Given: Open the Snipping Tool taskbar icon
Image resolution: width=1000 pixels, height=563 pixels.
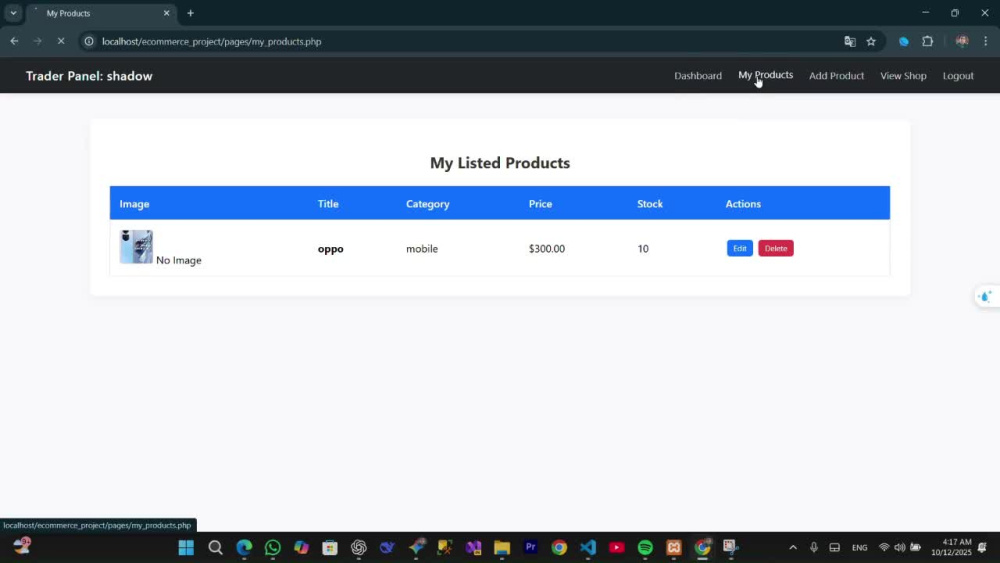Looking at the screenshot, I should [731, 548].
